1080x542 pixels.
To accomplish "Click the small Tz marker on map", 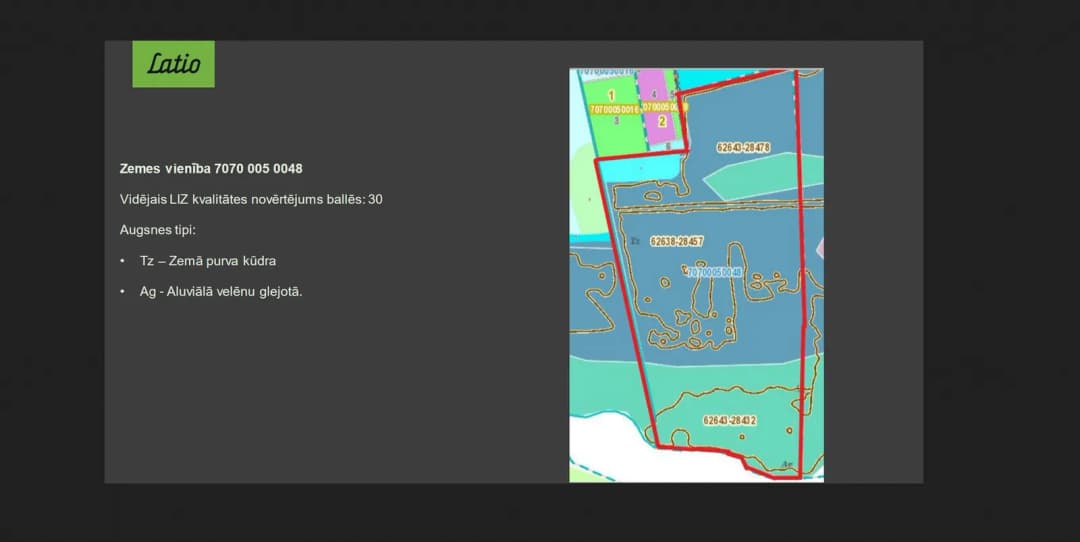I will point(635,241).
